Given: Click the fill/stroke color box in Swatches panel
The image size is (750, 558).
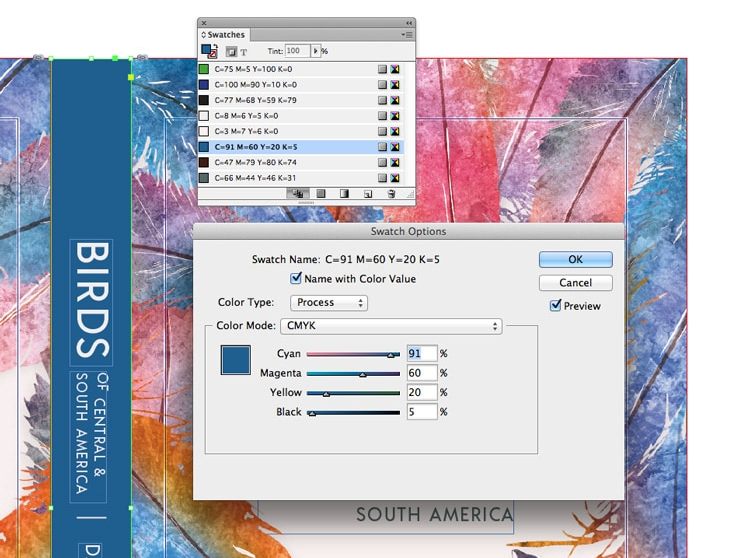Looking at the screenshot, I should (x=209, y=51).
